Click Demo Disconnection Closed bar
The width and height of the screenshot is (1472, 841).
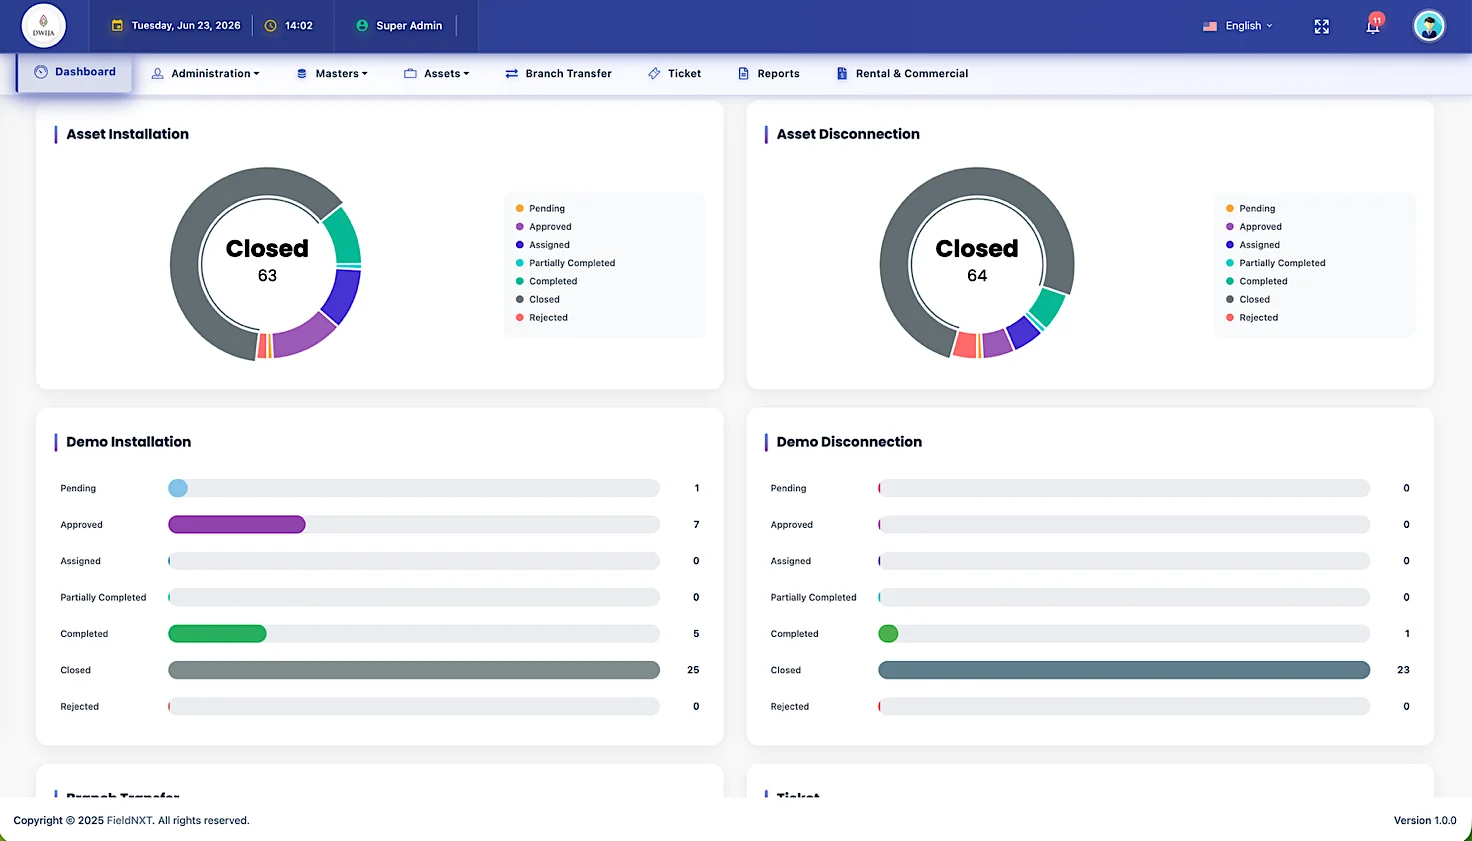pos(1124,670)
